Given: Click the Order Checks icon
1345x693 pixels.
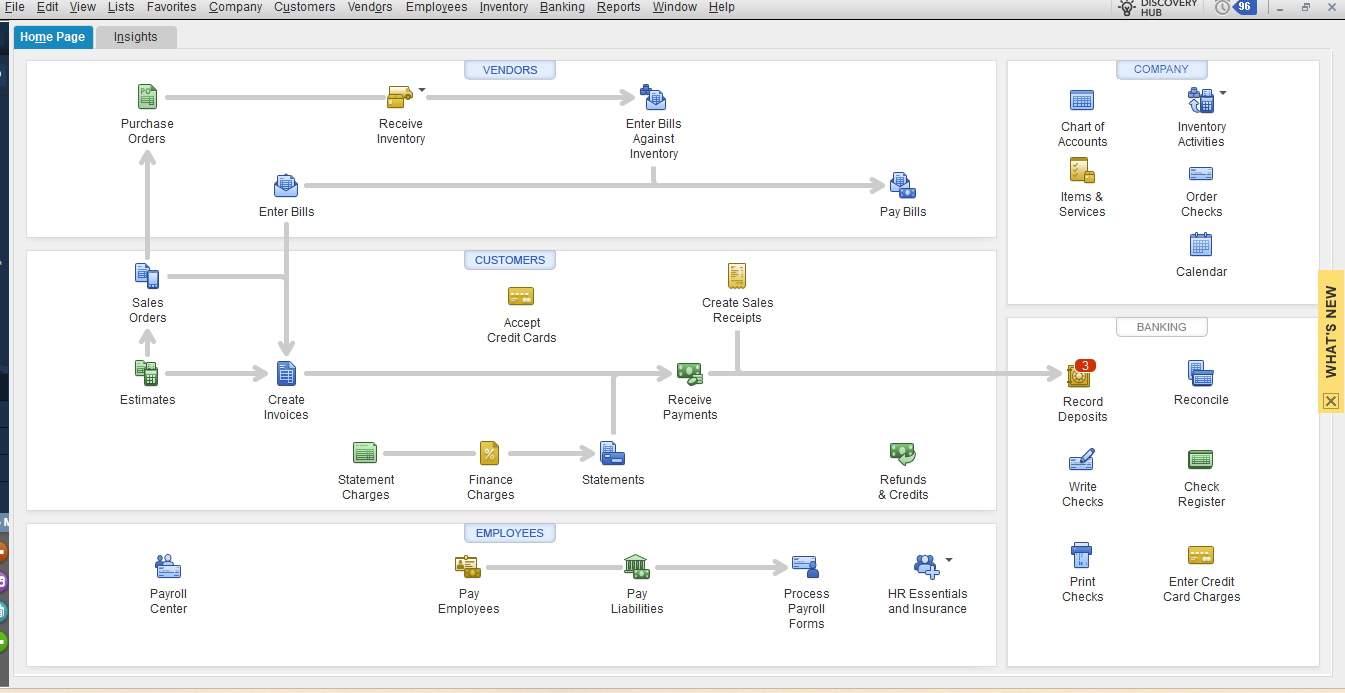Looking at the screenshot, I should 1201,173.
